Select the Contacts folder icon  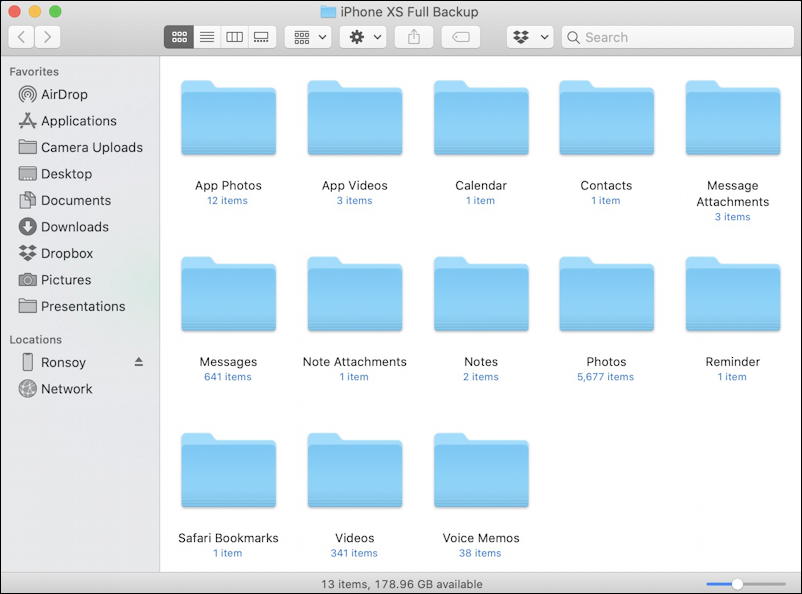[607, 118]
